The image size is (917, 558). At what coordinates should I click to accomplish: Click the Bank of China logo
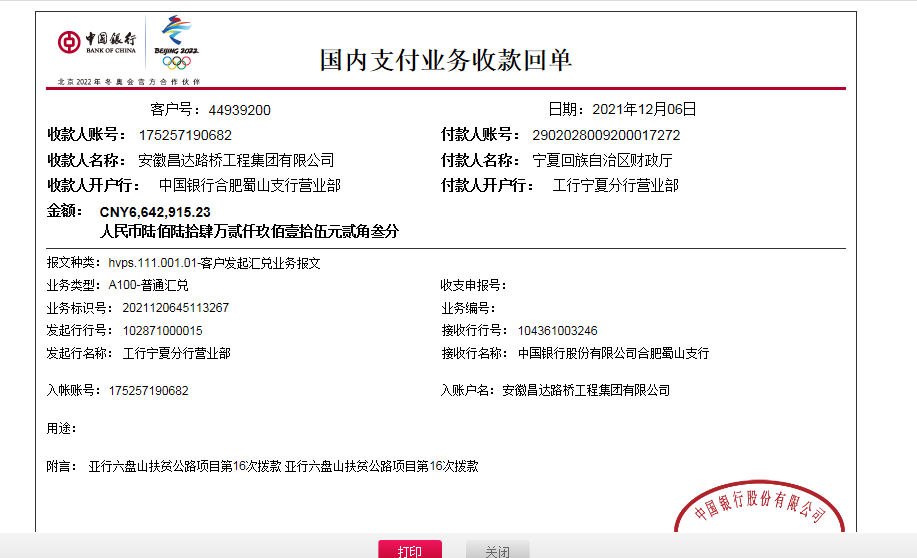97,43
